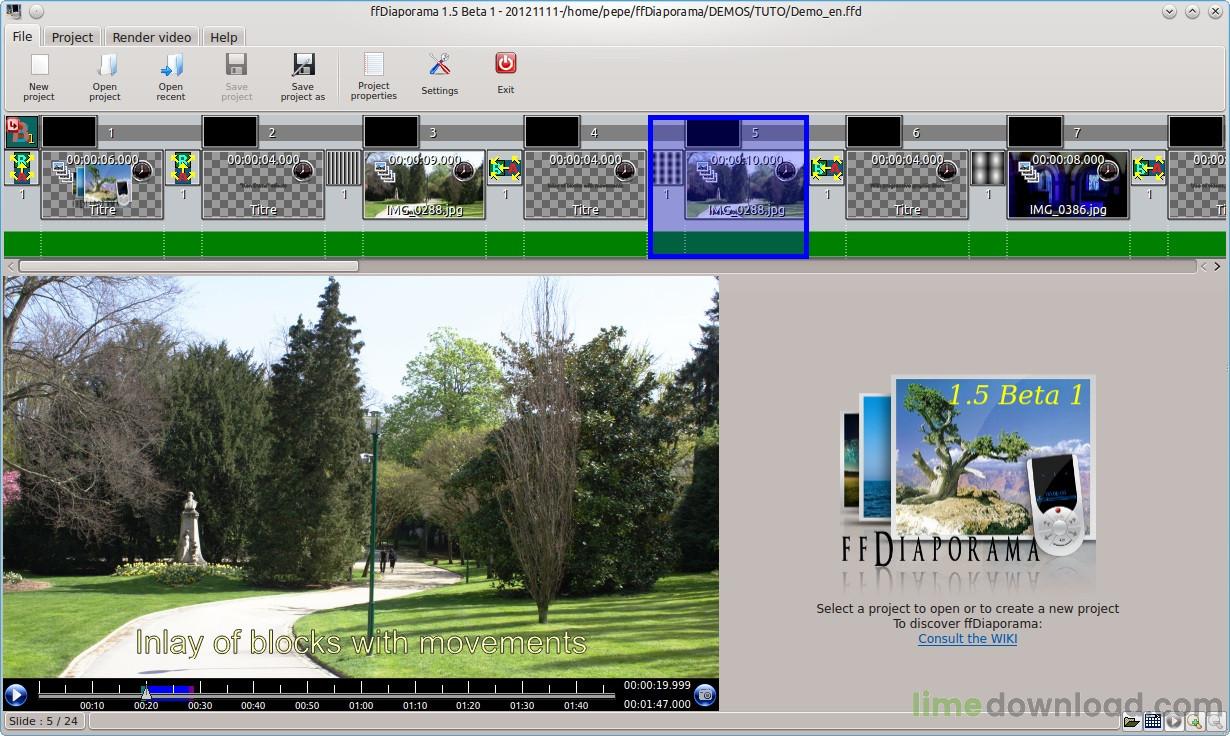Click the zoom-in magnifier icon in the status bar

[1194, 721]
